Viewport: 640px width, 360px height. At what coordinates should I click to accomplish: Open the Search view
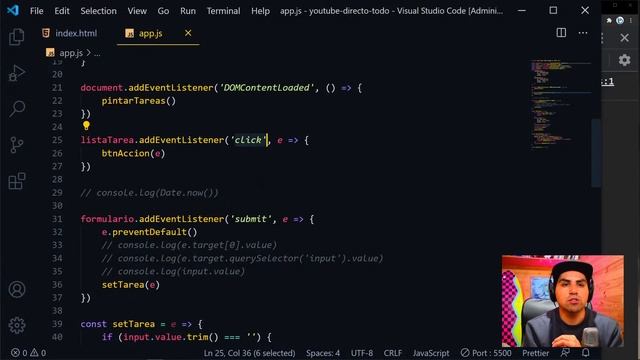(17, 109)
